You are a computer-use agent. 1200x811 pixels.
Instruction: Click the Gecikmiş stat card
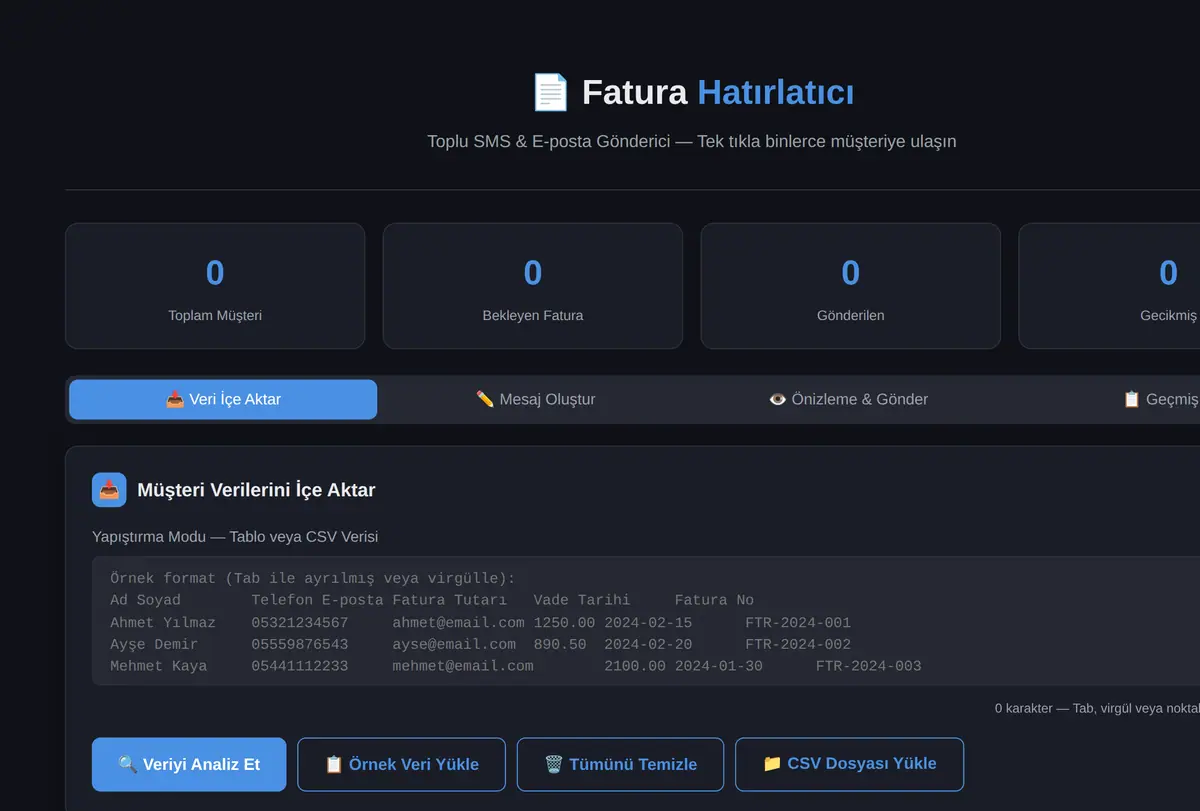1110,286
